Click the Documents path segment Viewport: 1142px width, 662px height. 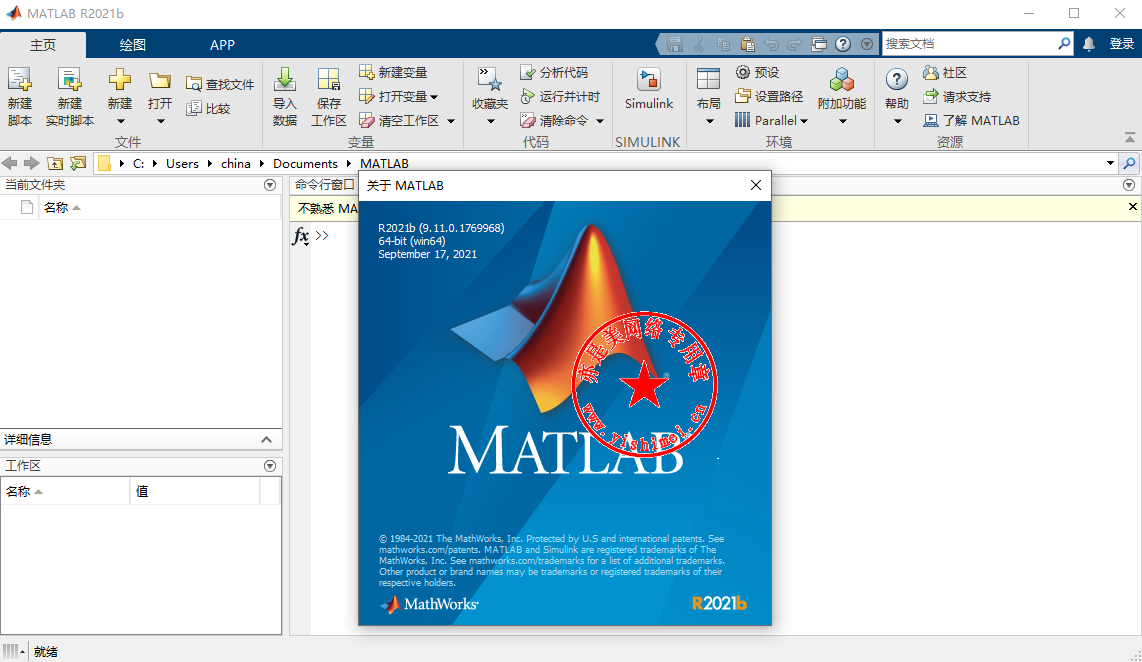click(305, 163)
